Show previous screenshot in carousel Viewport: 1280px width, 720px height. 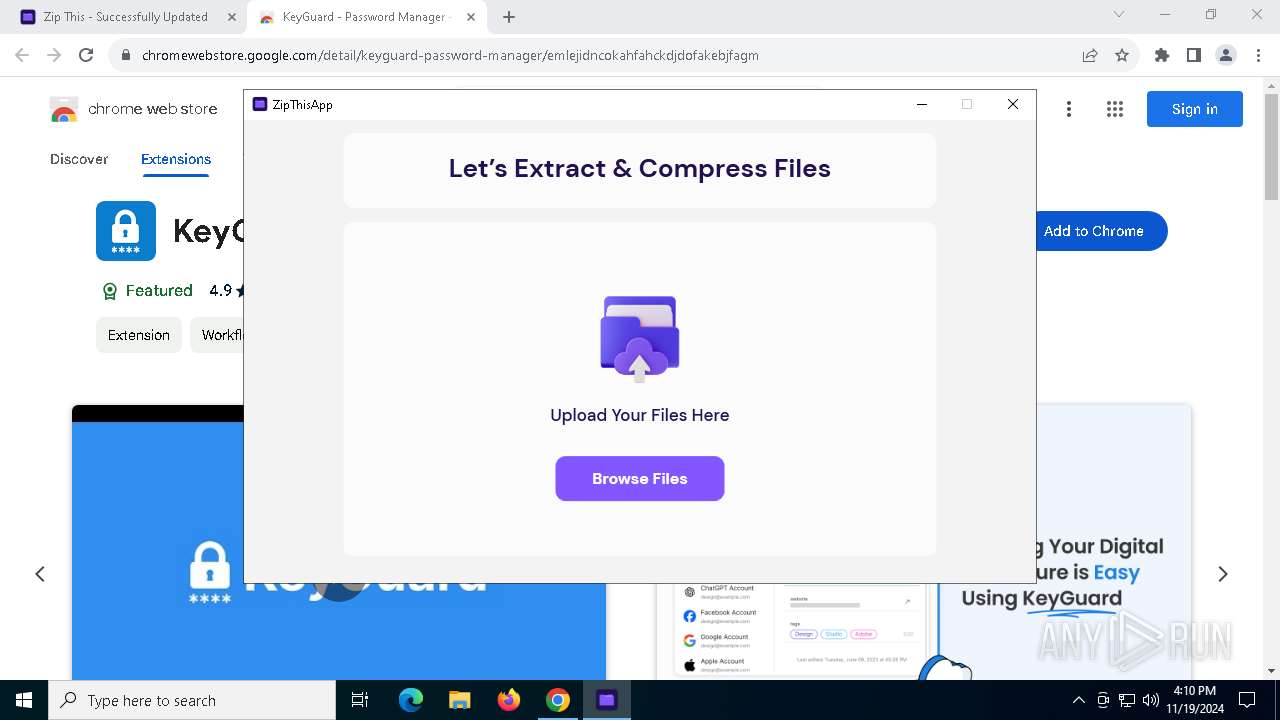[x=40, y=574]
